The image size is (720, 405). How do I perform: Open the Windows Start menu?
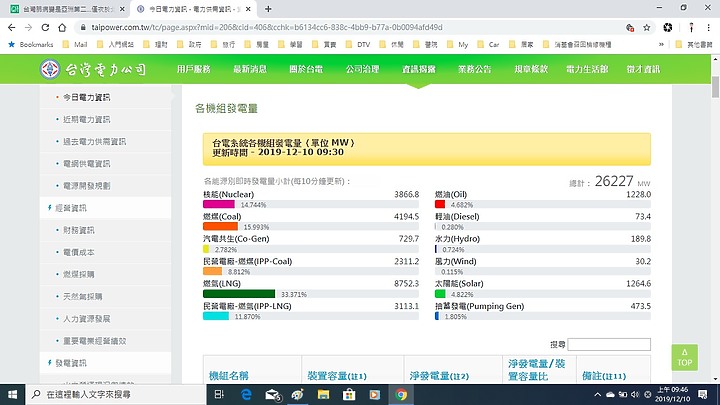click(x=12, y=394)
